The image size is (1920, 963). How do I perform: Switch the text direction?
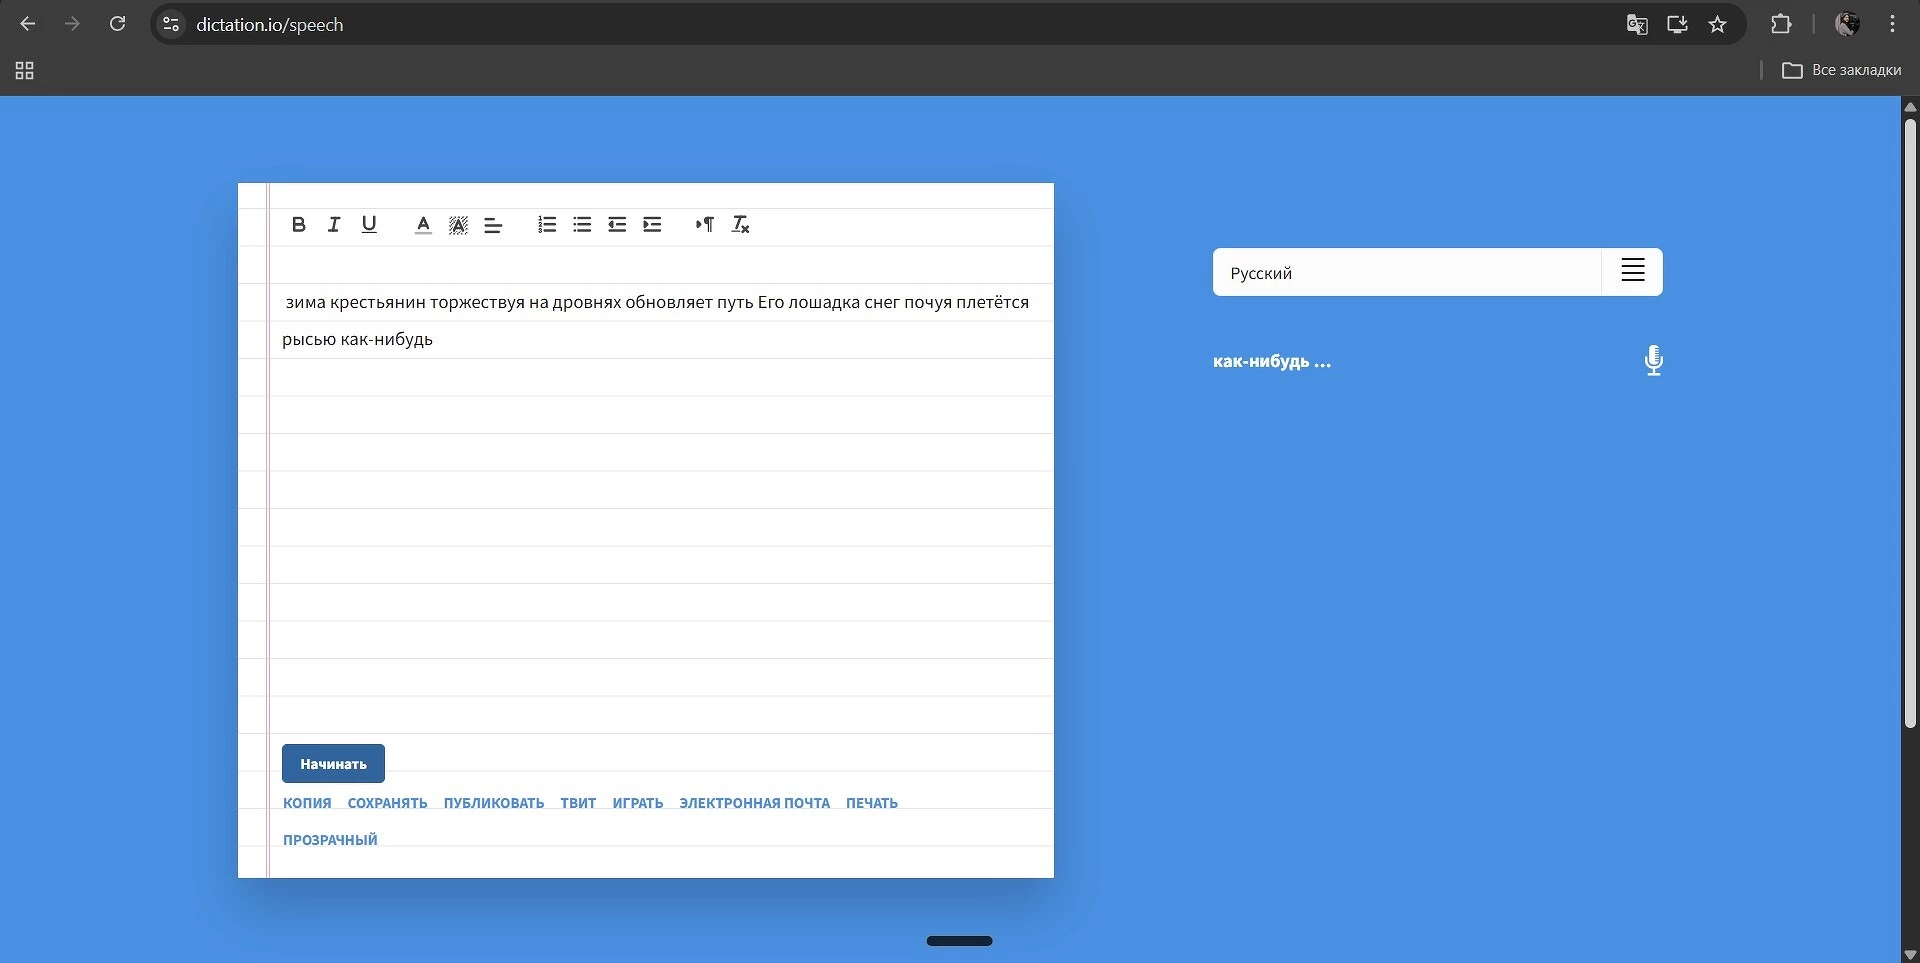705,225
